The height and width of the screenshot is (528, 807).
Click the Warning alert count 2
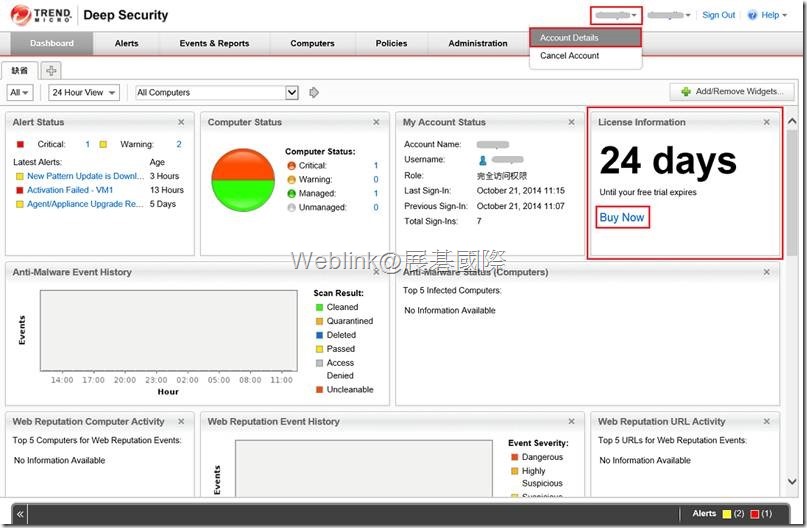179,144
